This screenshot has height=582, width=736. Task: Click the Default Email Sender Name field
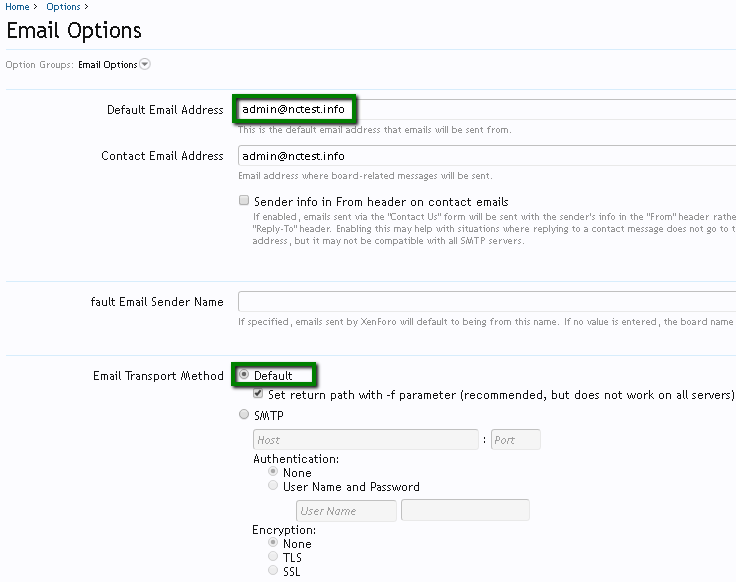(x=487, y=301)
